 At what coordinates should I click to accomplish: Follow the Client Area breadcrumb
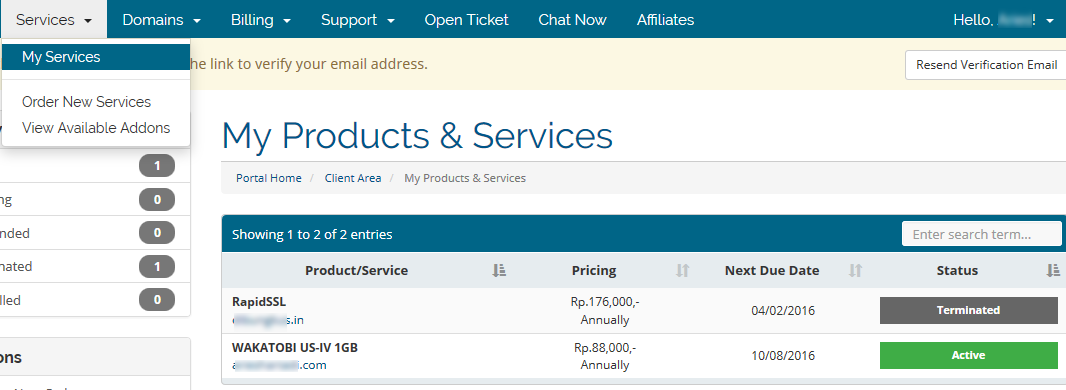353,178
